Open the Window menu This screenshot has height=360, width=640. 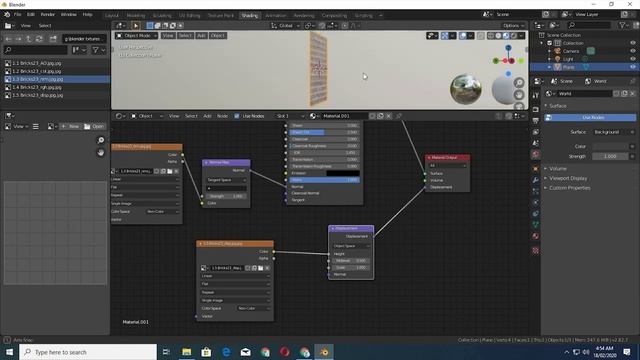coord(69,14)
